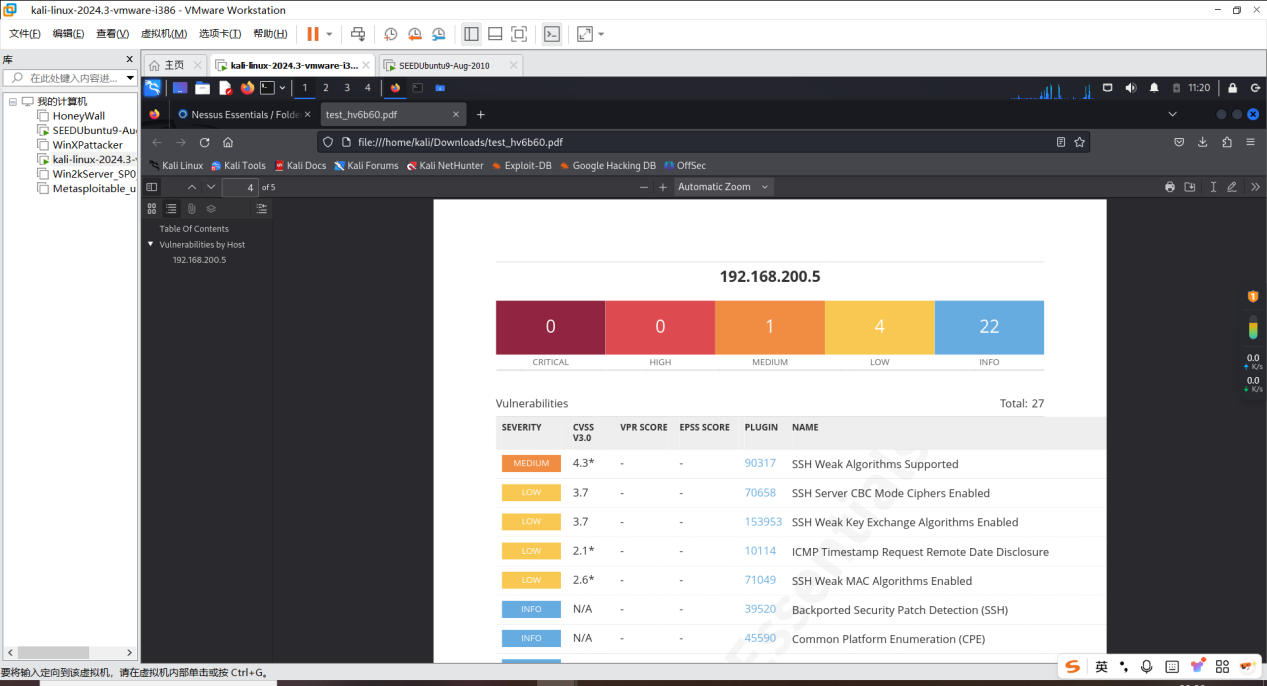Screen dimensions: 1267x686
Task: Open Kali panel file manager launcher
Action: 203,88
